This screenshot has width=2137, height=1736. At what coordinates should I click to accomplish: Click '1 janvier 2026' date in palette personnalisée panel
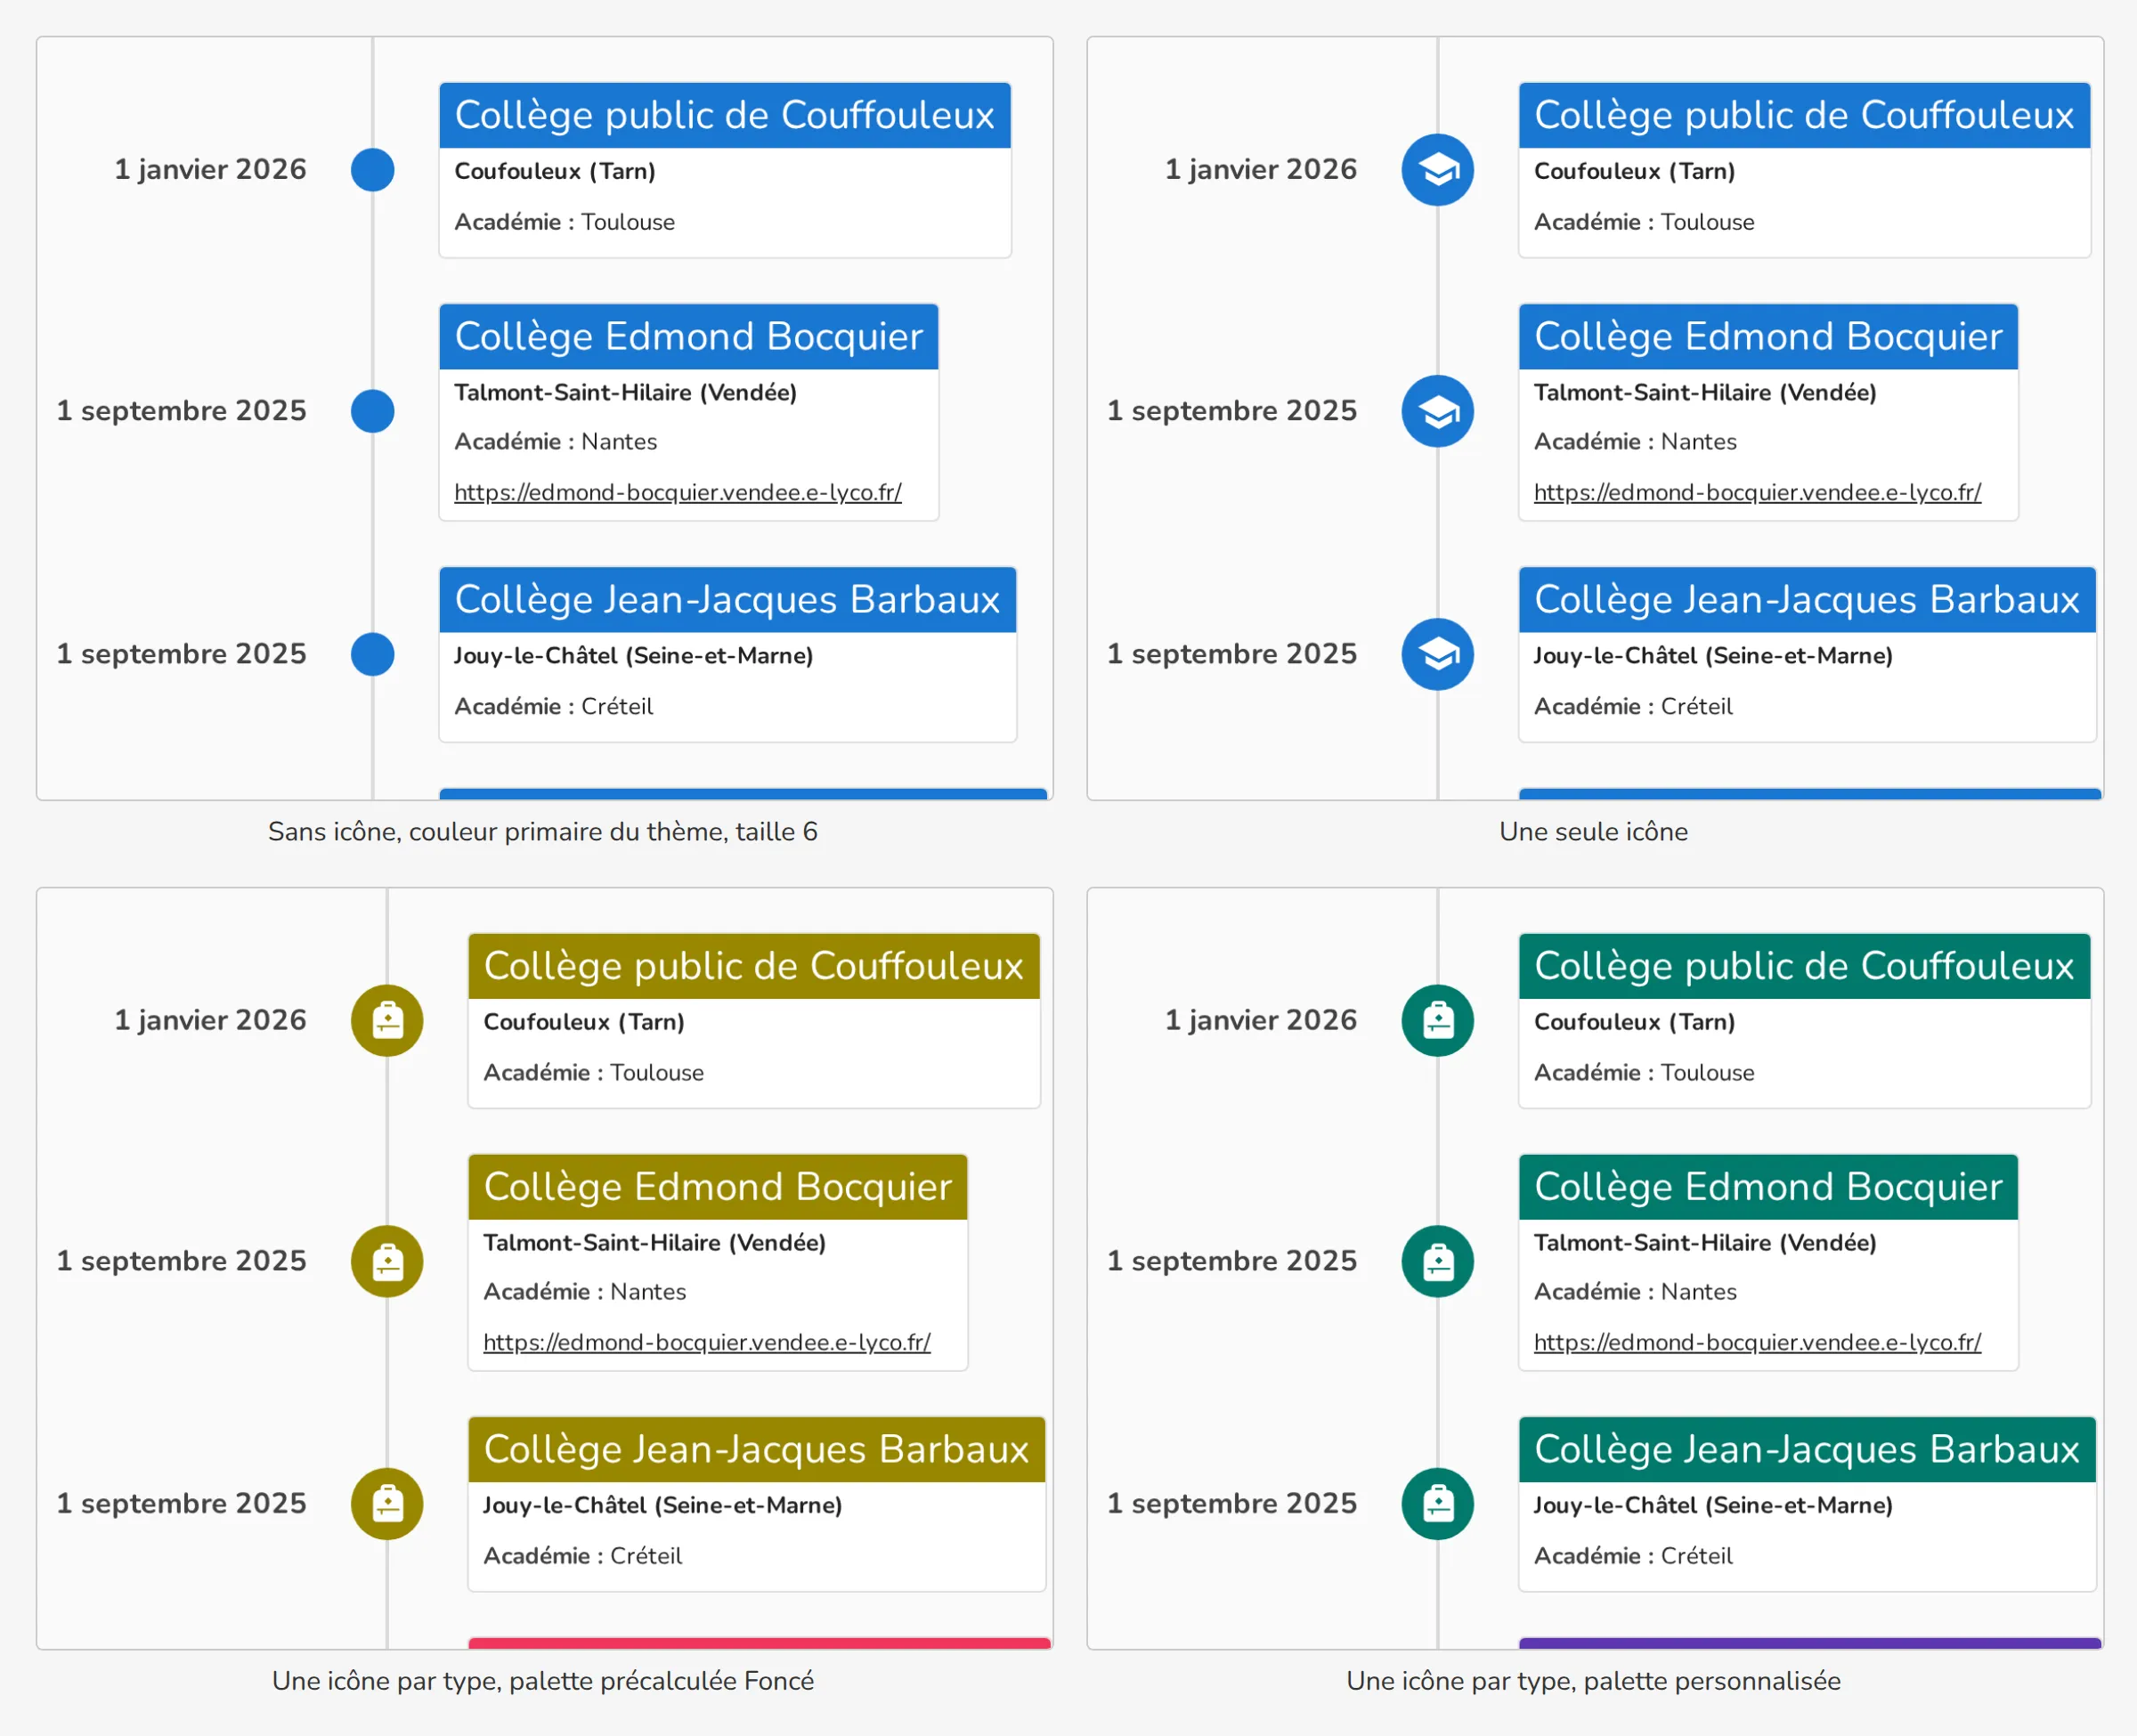[1261, 1020]
